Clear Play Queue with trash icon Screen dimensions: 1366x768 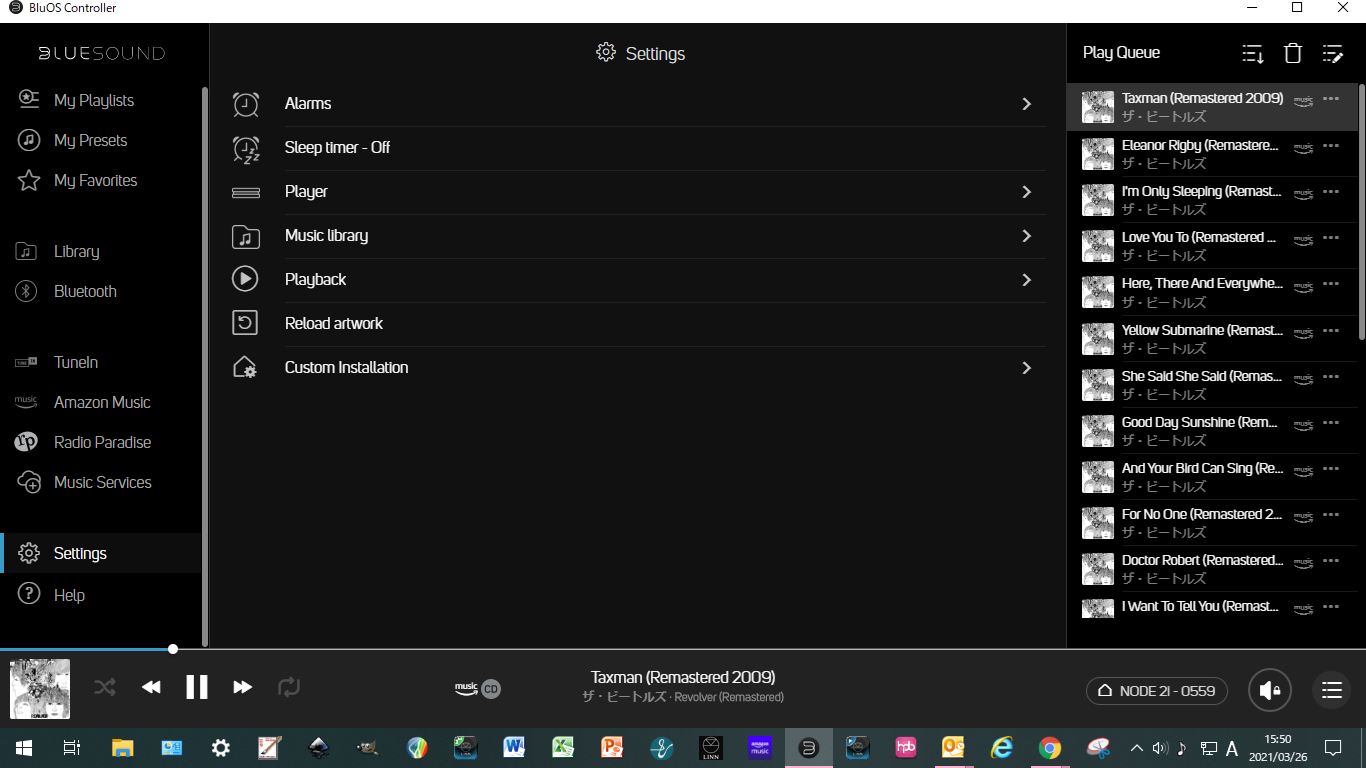1293,53
